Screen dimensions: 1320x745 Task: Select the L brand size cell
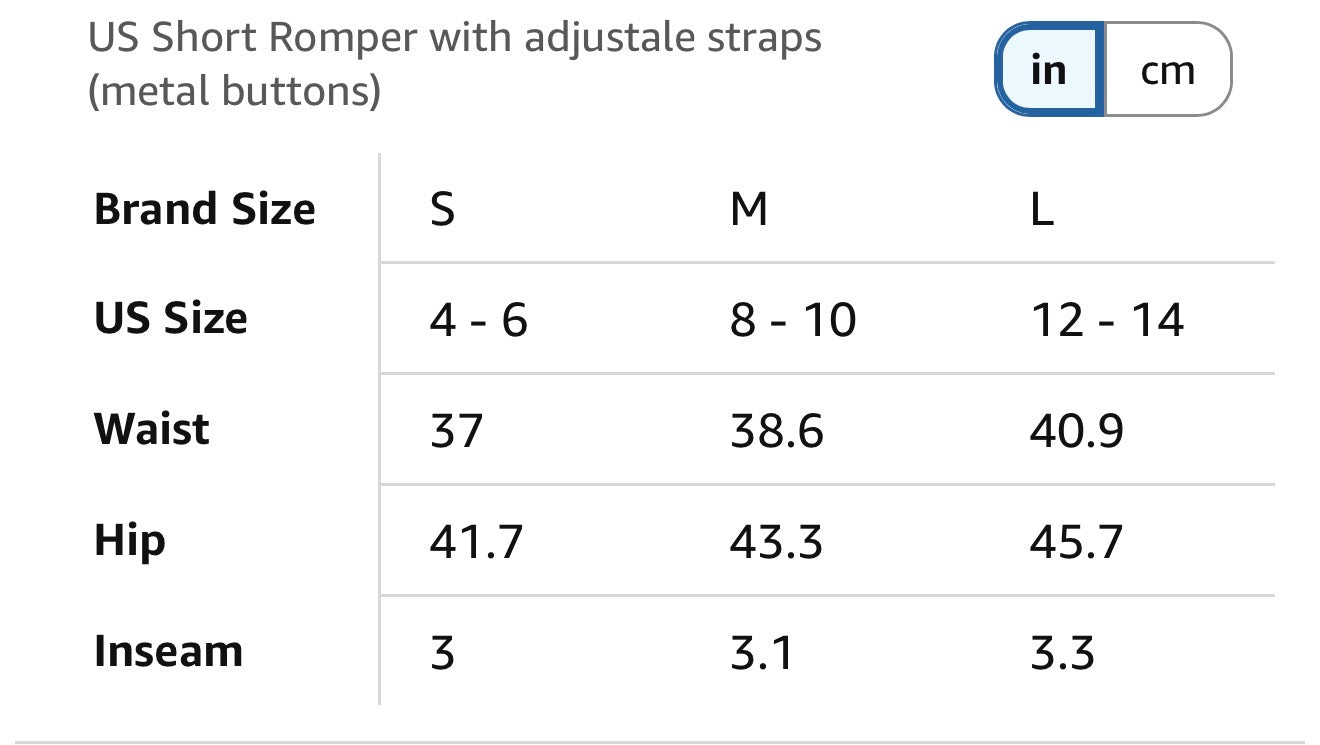(x=1042, y=209)
